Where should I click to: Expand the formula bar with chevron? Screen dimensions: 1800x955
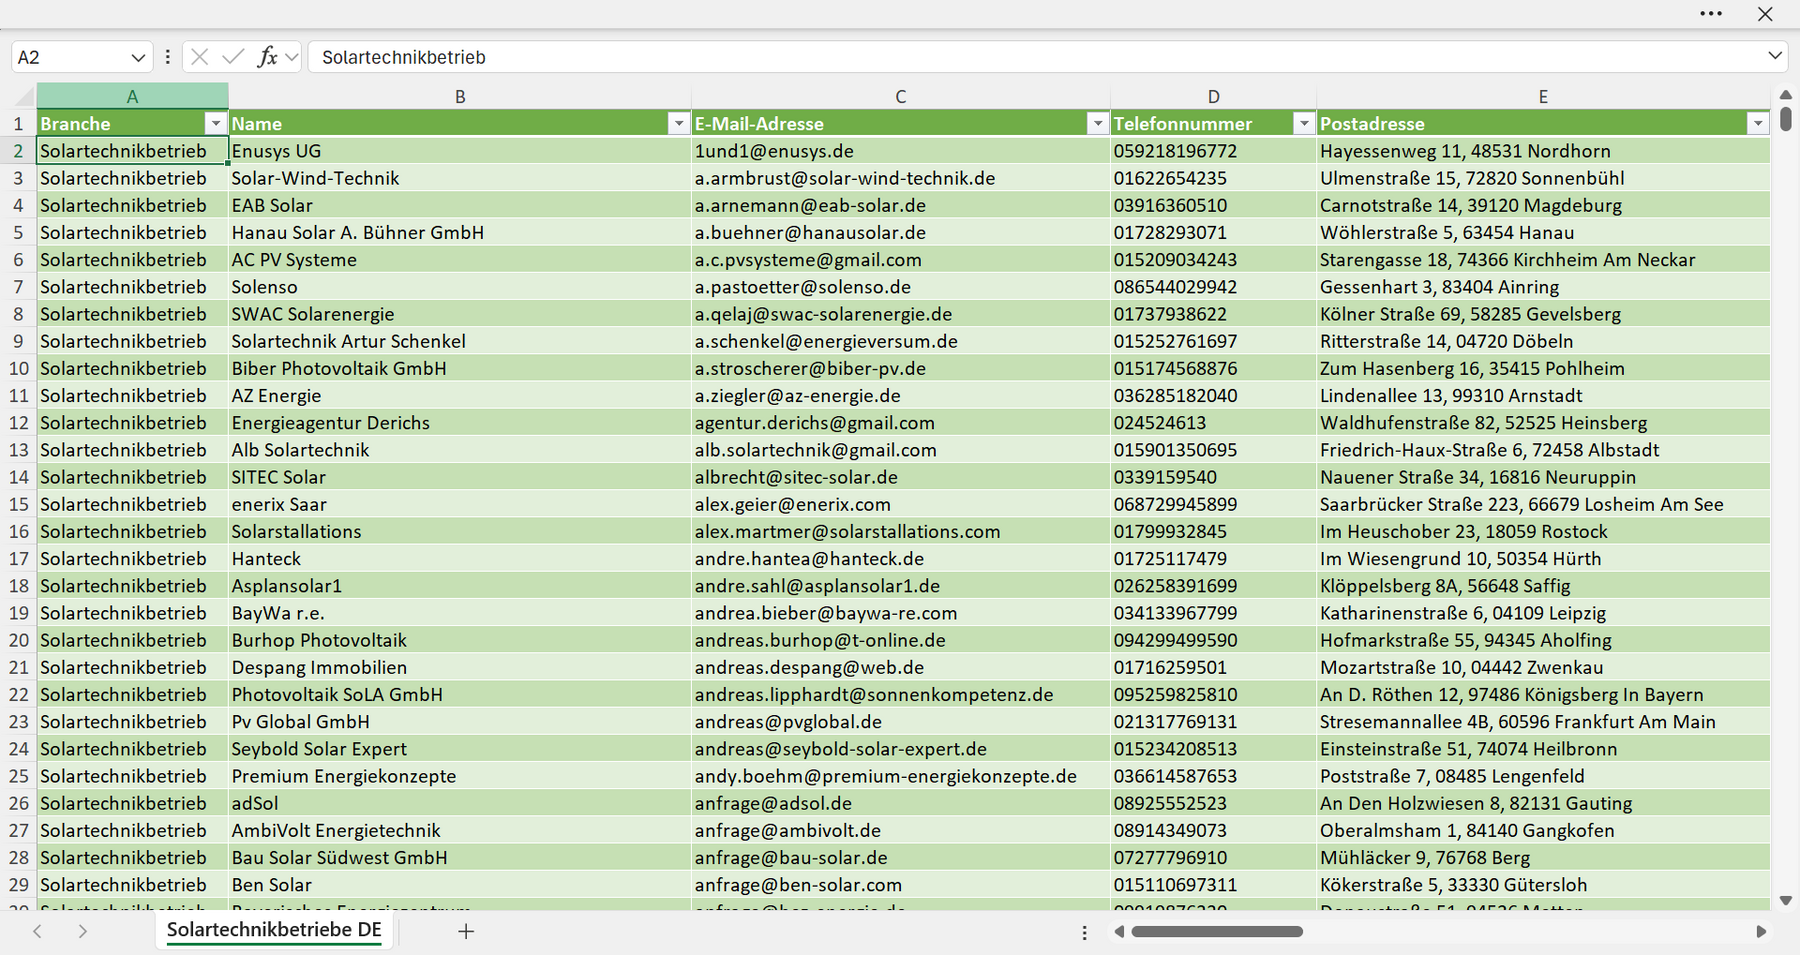(x=1775, y=56)
